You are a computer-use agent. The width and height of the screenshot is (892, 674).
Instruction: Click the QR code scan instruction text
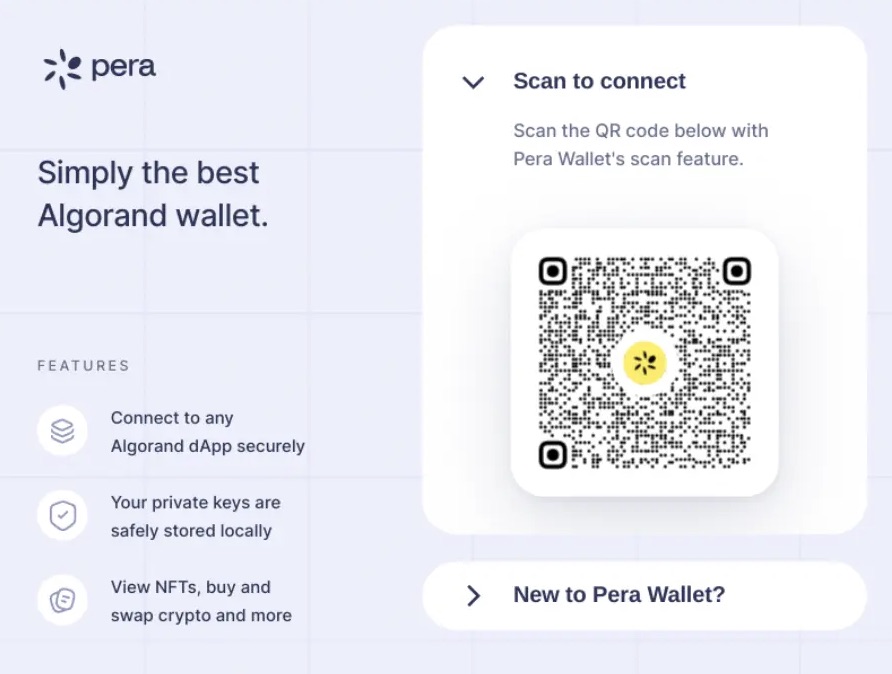(640, 145)
